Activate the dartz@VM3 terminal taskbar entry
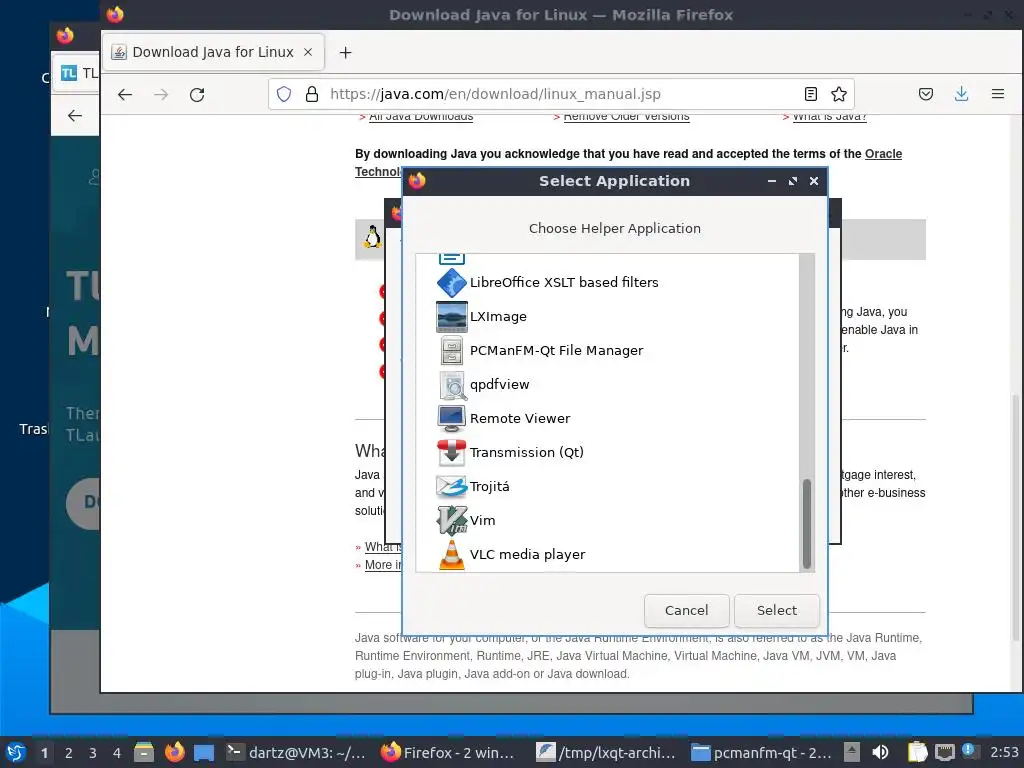 (x=298, y=752)
